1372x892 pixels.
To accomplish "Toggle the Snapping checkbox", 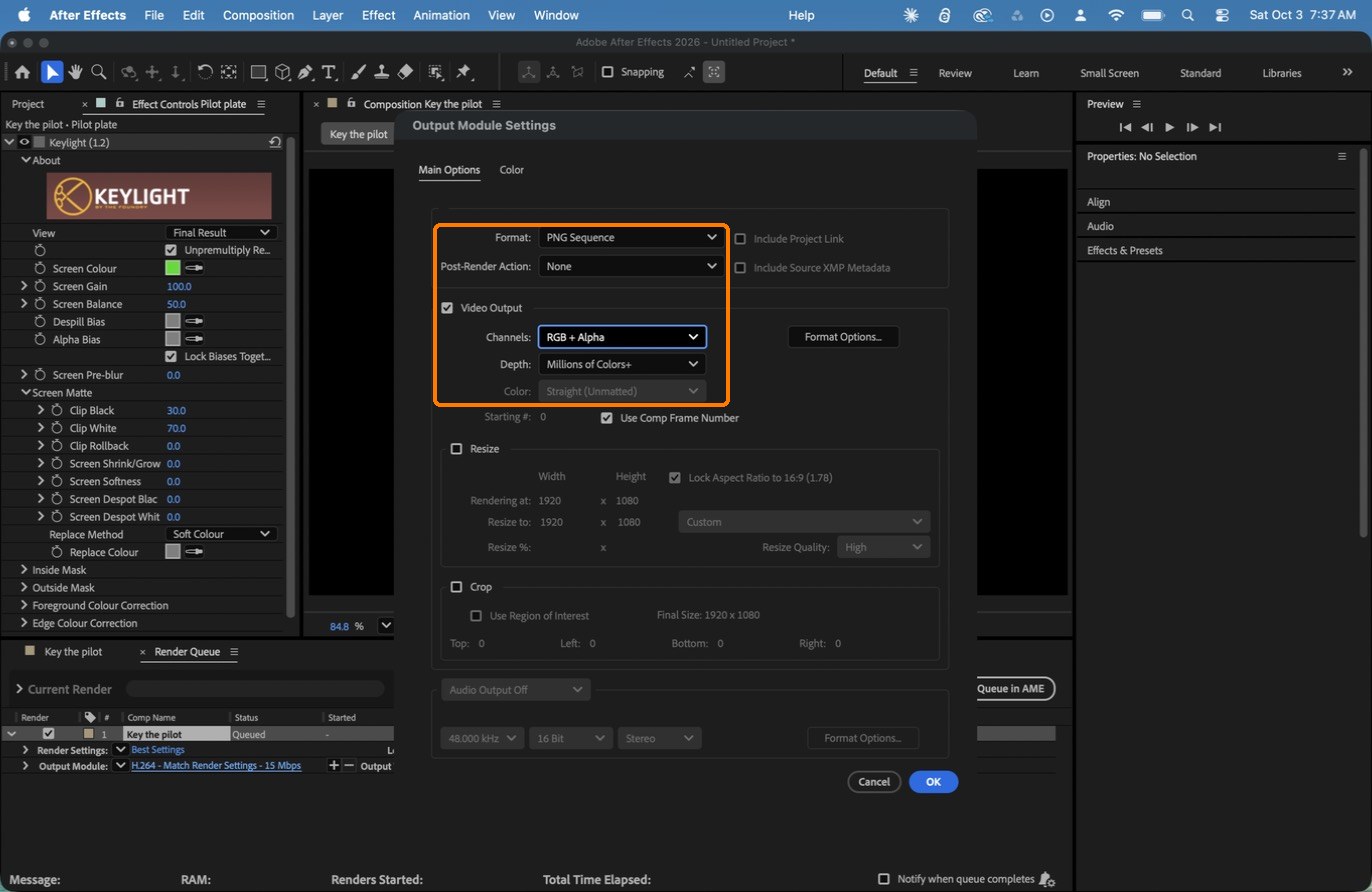I will pos(607,72).
